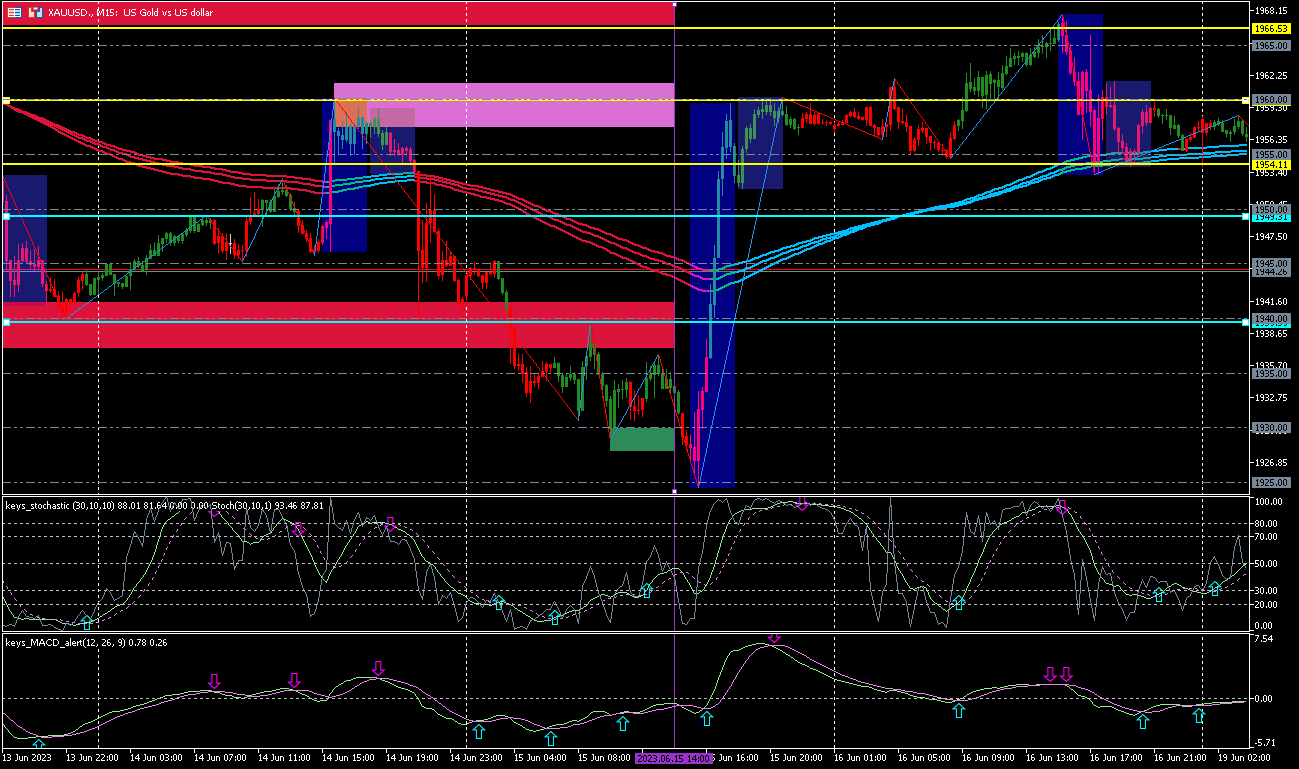Click the gray 1925.00 price label
This screenshot has height=769, width=1299.
[1270, 483]
